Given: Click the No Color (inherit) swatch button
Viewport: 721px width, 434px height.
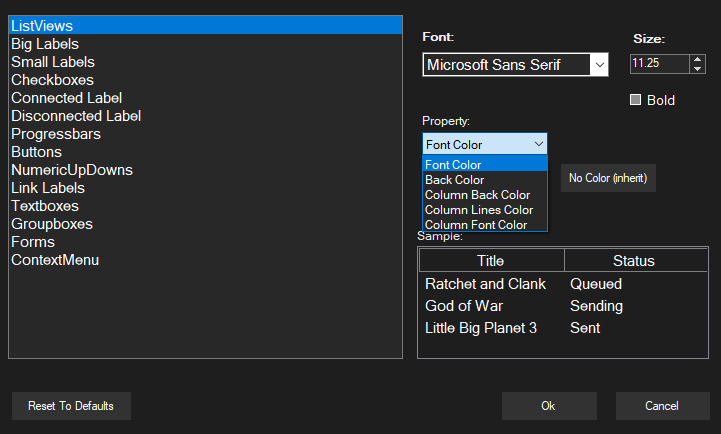Looking at the screenshot, I should [608, 178].
